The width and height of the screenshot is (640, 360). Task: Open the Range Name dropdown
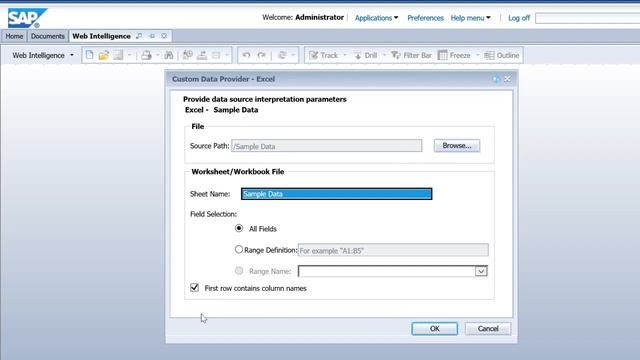pyautogui.click(x=481, y=271)
